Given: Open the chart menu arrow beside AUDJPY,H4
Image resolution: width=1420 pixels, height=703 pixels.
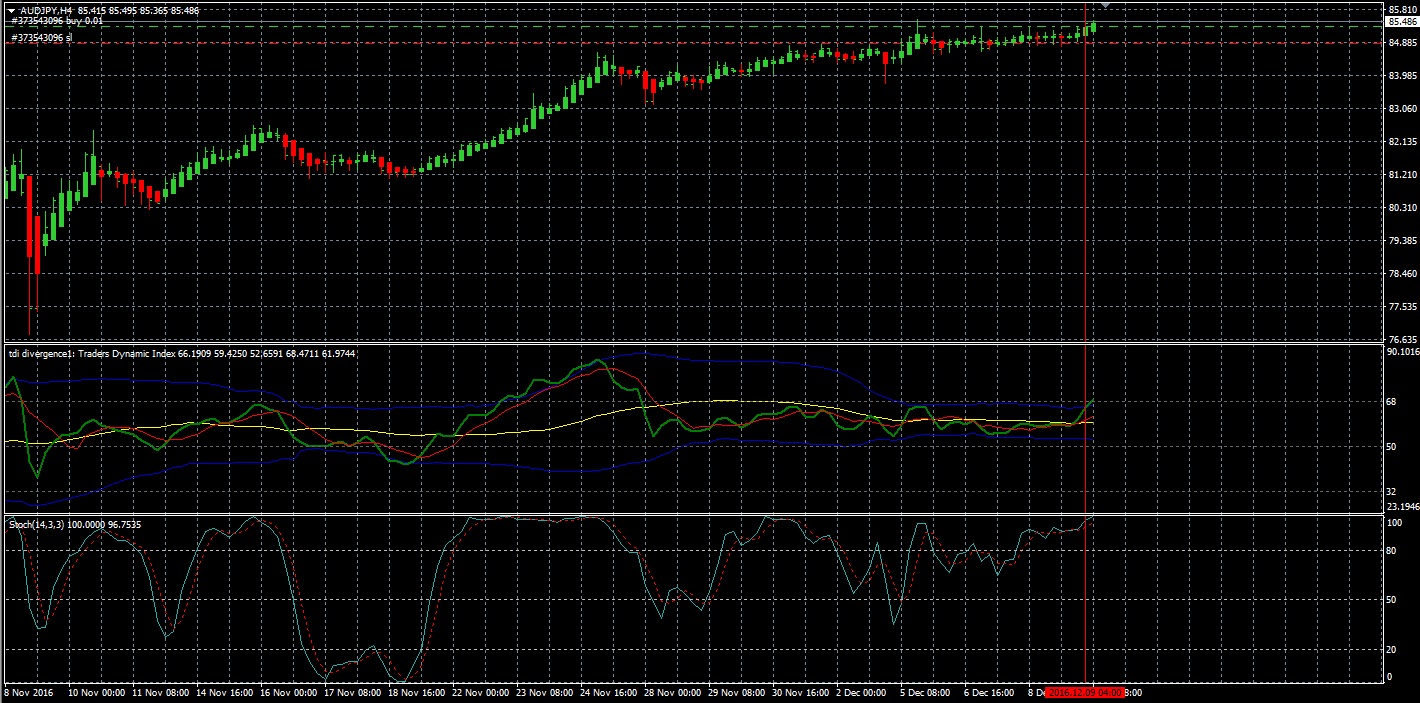Looking at the screenshot, I should (x=11, y=9).
